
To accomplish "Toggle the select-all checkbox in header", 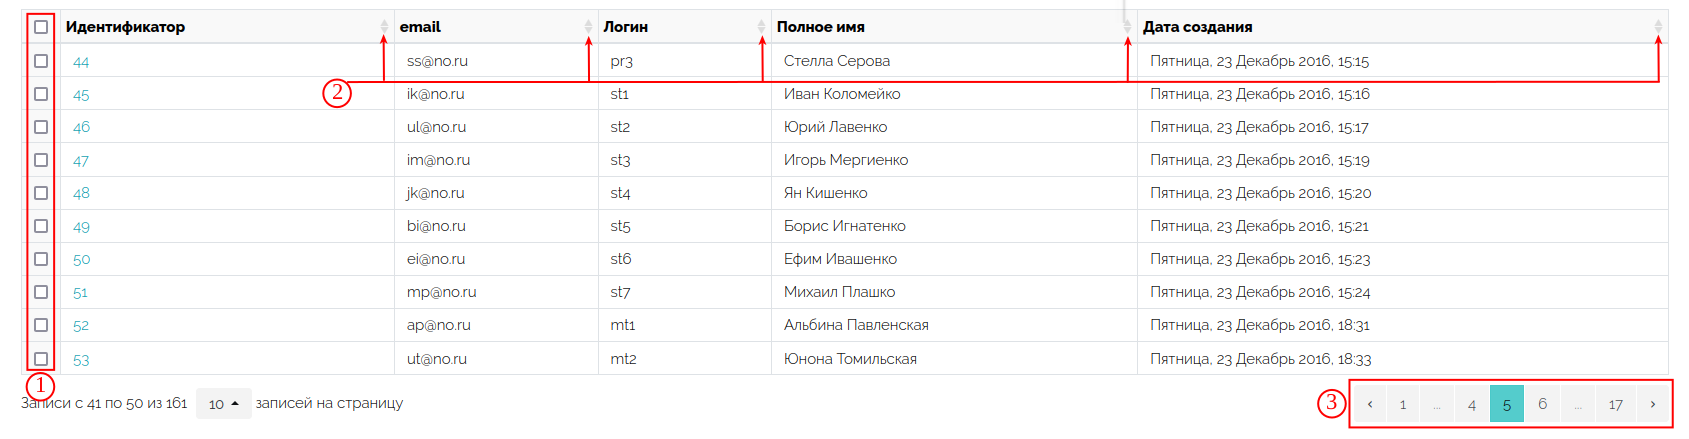I will [x=41, y=27].
